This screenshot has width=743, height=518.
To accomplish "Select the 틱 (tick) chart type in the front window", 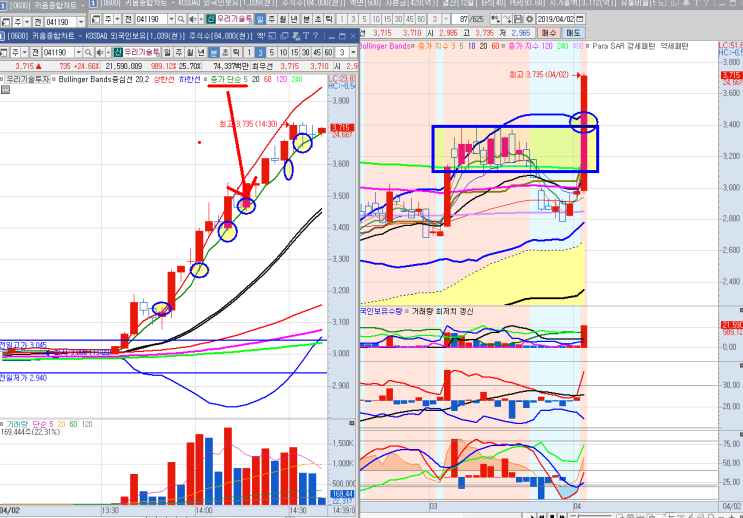I will tap(236, 52).
